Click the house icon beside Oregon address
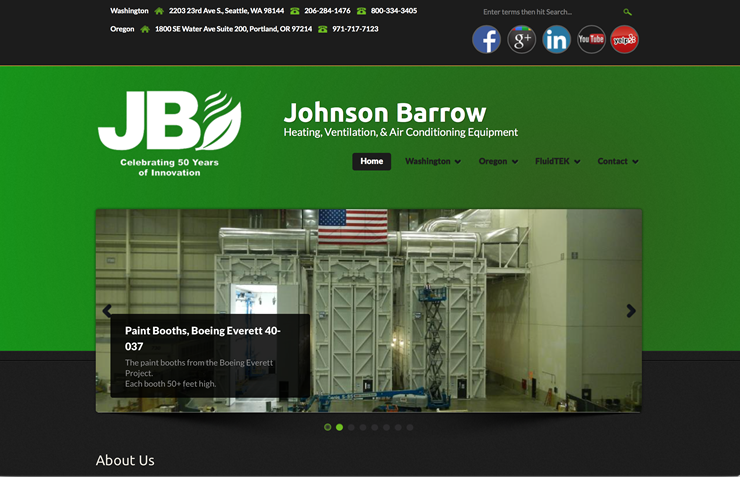Image resolution: width=740 pixels, height=477 pixels. [x=145, y=29]
